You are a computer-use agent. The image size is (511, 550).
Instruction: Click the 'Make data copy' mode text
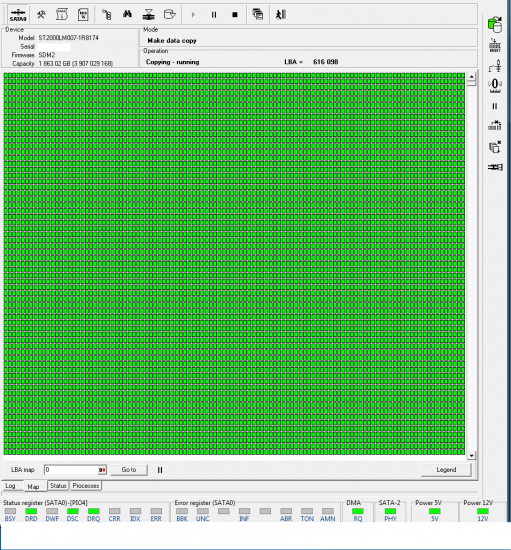click(172, 41)
